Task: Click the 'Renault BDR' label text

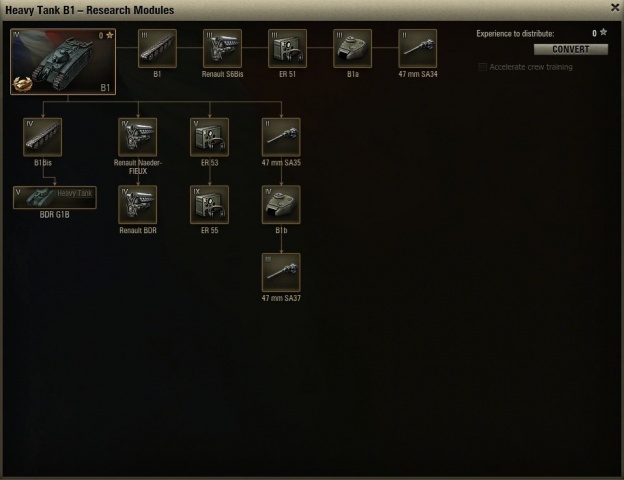Action: [x=138, y=230]
